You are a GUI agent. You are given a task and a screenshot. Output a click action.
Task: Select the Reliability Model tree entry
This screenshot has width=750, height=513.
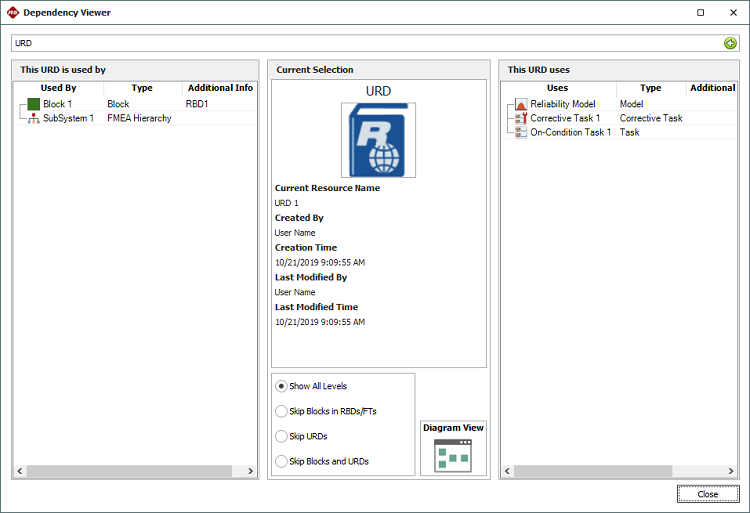pos(563,104)
